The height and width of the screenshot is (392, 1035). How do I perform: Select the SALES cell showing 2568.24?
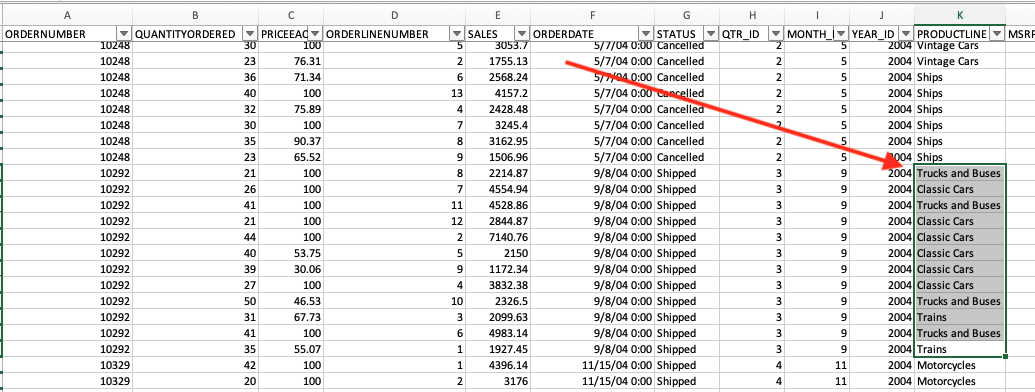497,77
